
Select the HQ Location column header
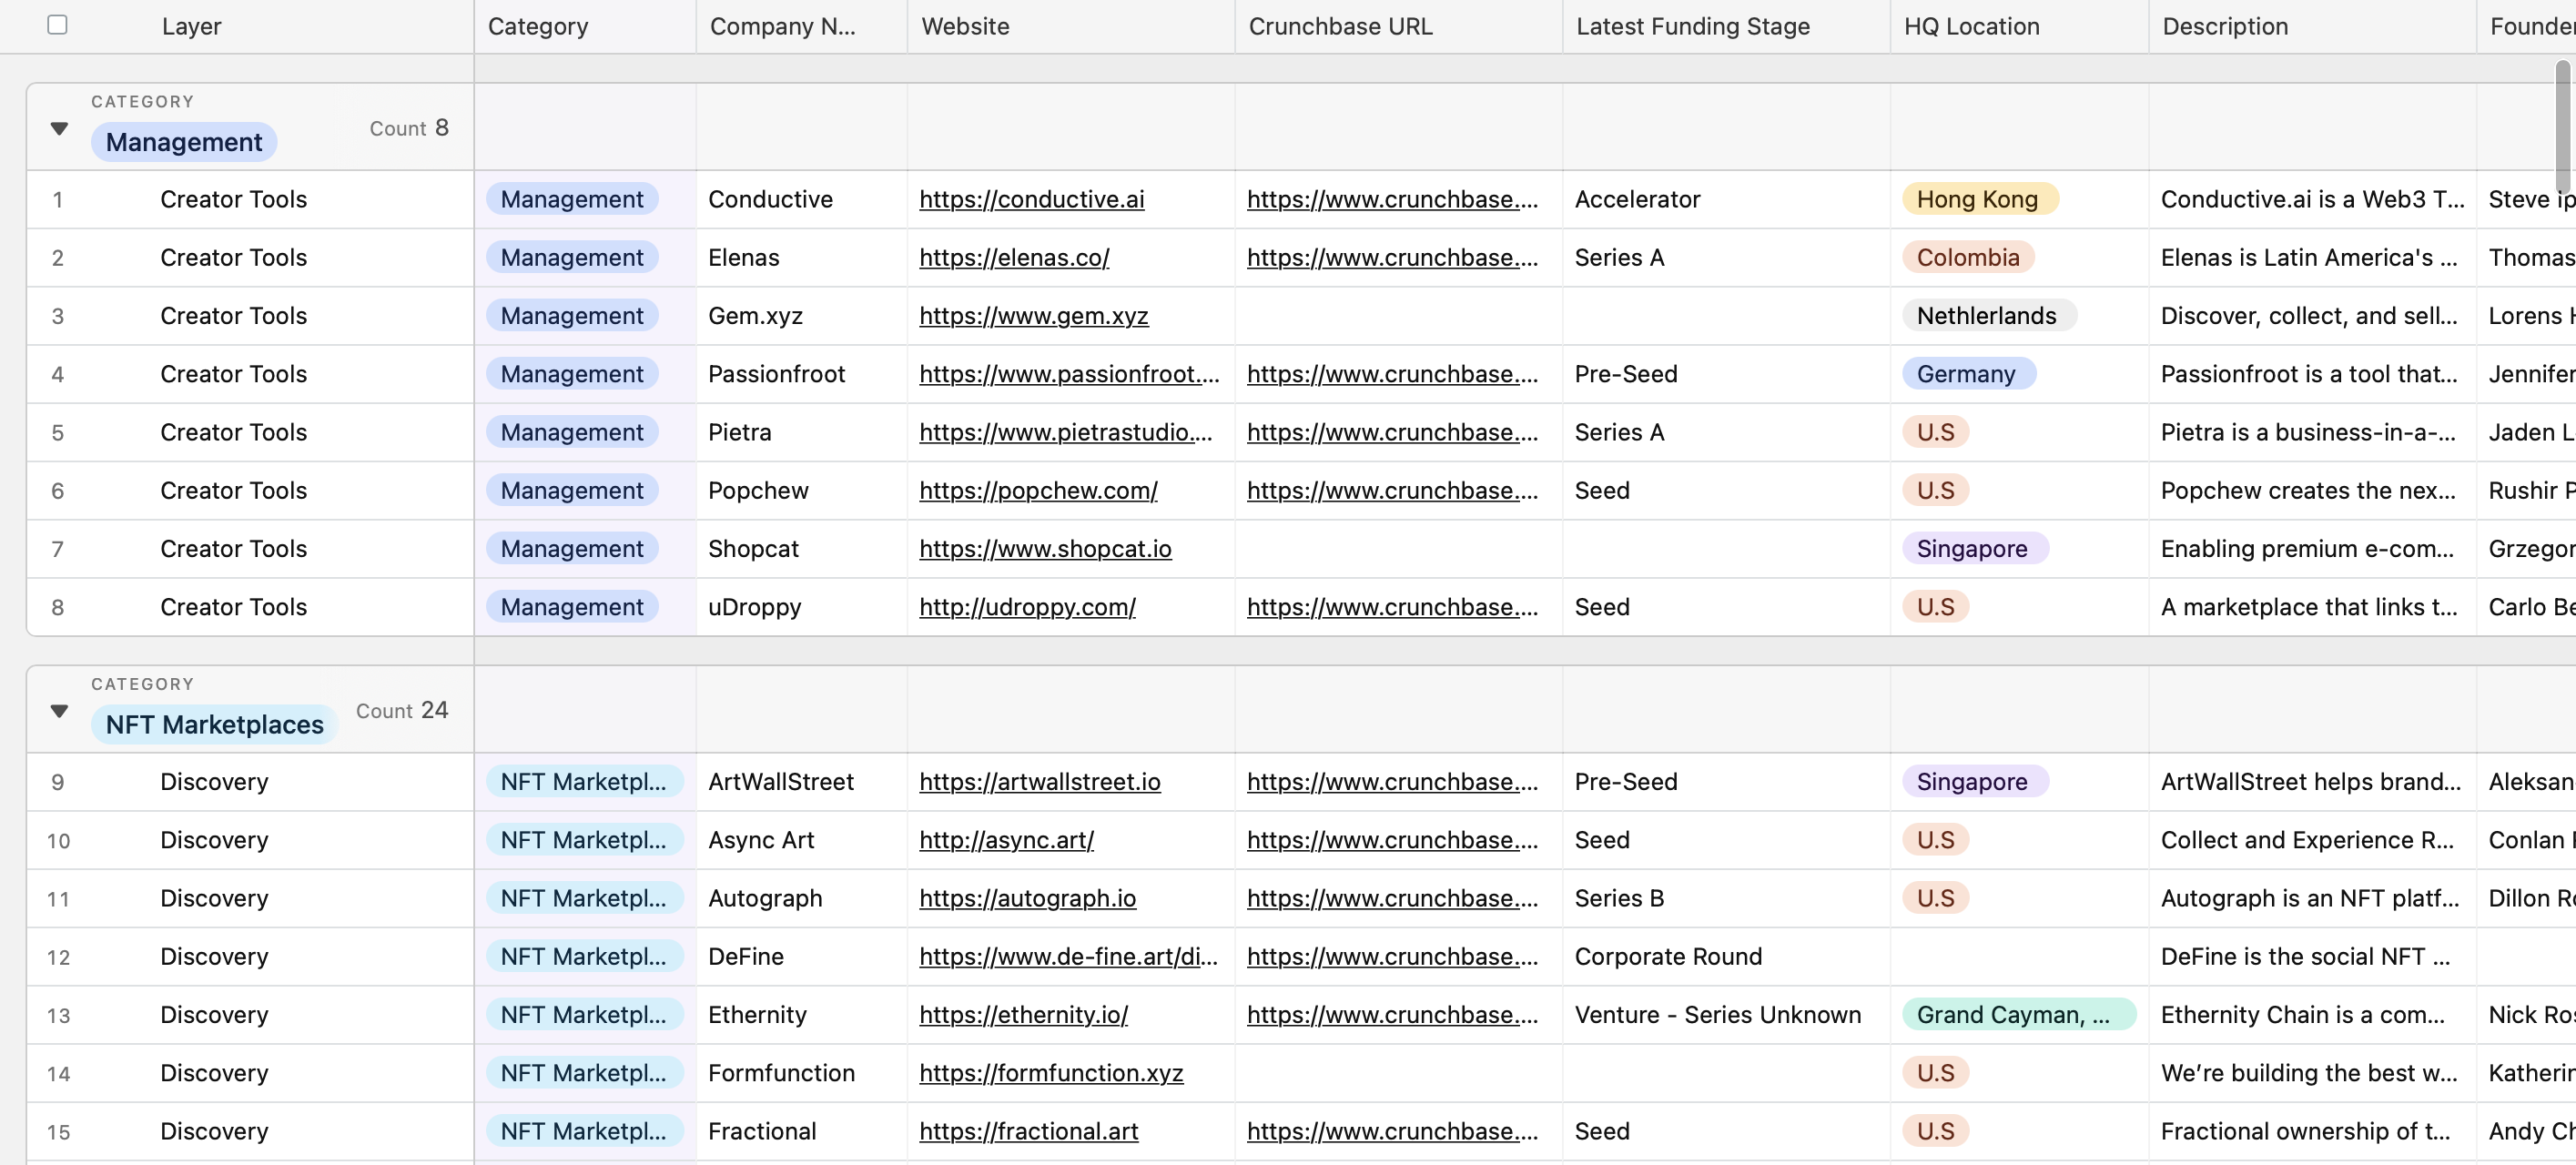1970,26
